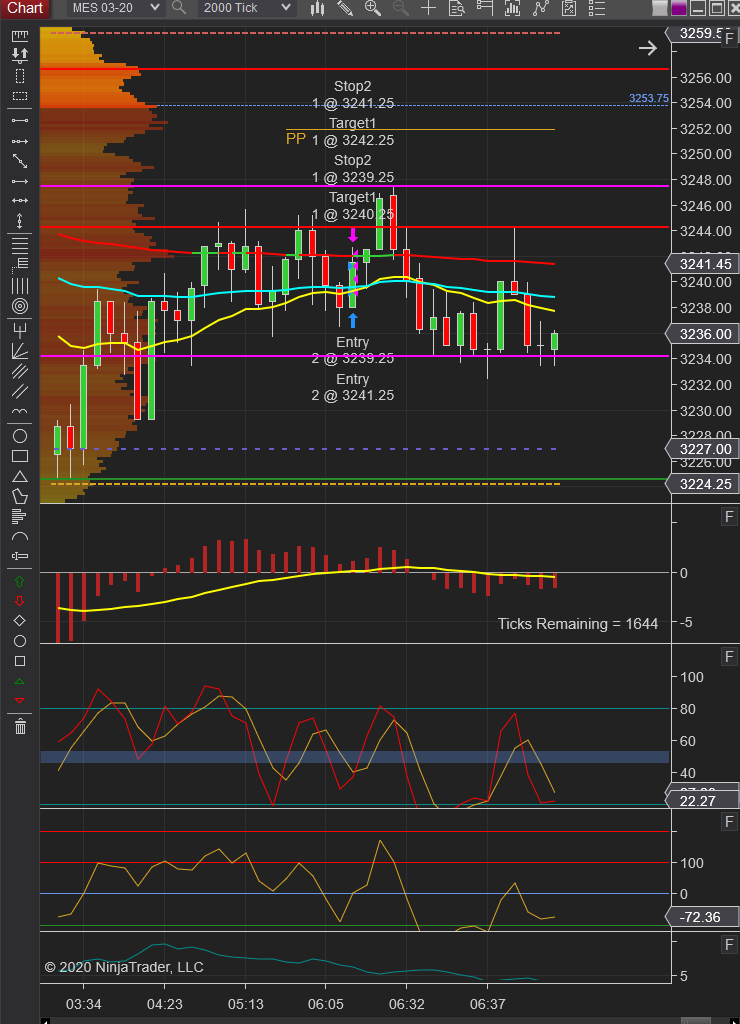Screen dimensions: 740x1024
Task: Select the Square chart marker
Action: tap(20, 661)
